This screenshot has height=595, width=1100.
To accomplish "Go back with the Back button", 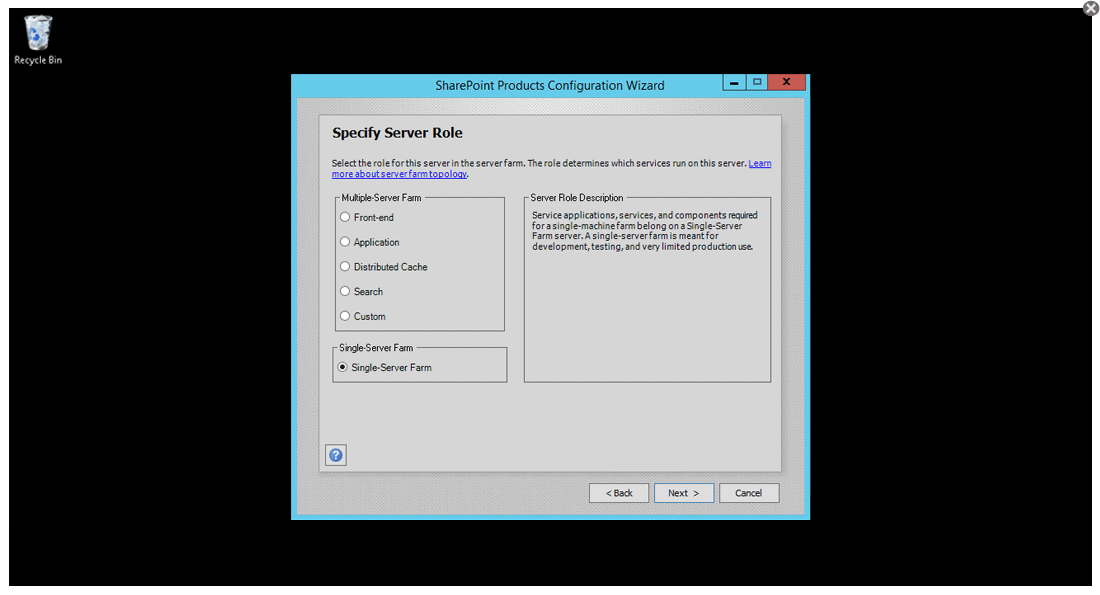I will coord(619,493).
